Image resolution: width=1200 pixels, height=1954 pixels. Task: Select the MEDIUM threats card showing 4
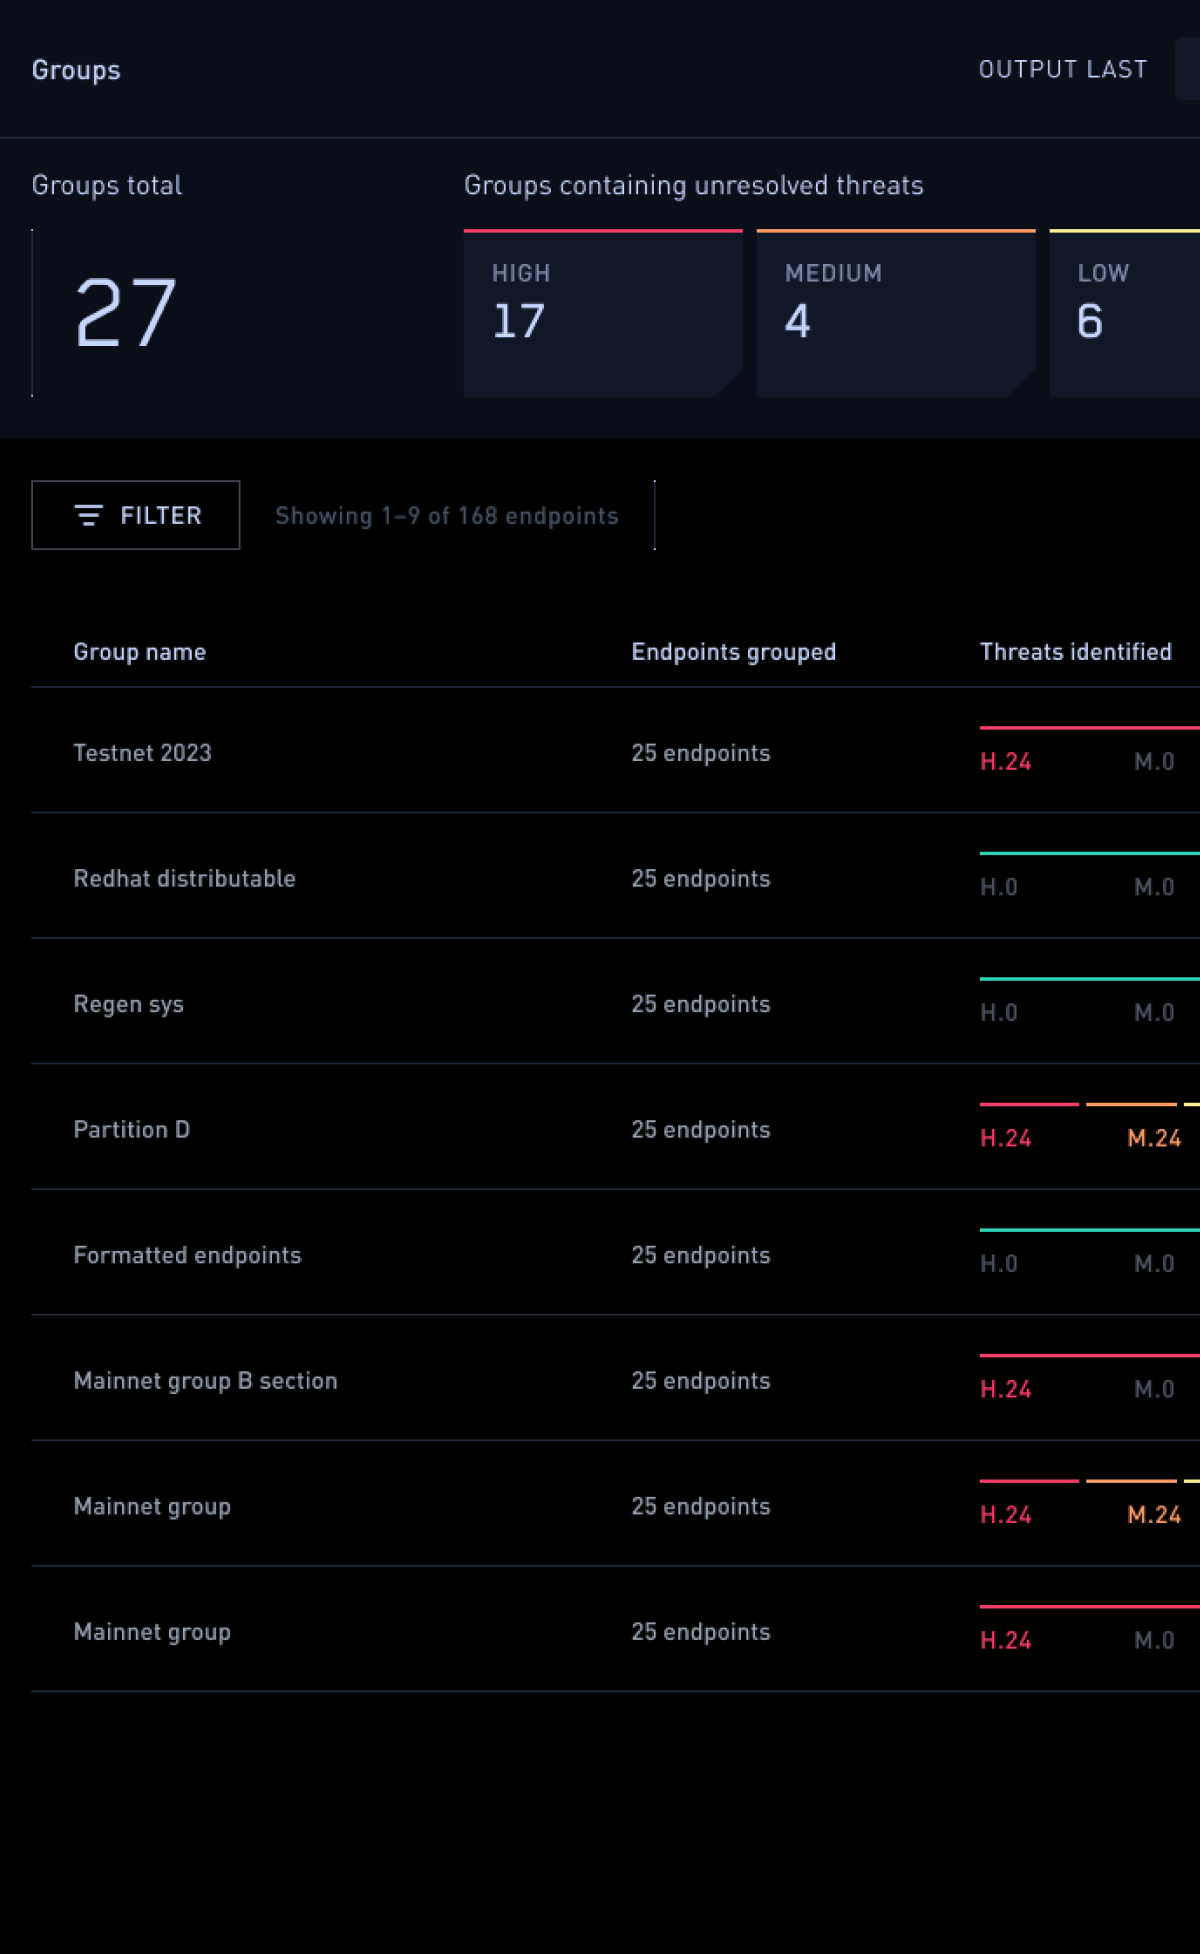click(x=895, y=313)
